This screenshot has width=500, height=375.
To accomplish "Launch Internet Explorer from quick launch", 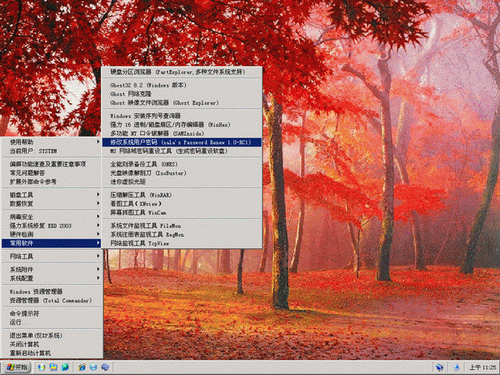I will click(82, 367).
